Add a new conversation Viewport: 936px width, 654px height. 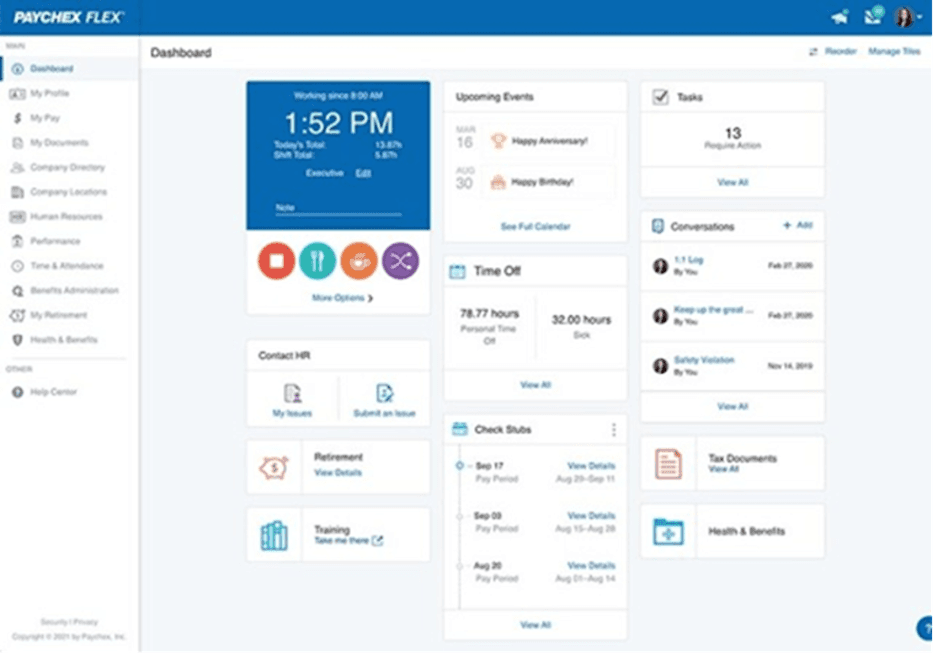pos(798,226)
